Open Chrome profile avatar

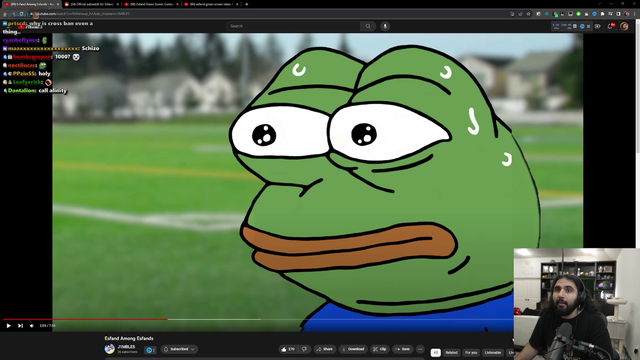tap(627, 14)
